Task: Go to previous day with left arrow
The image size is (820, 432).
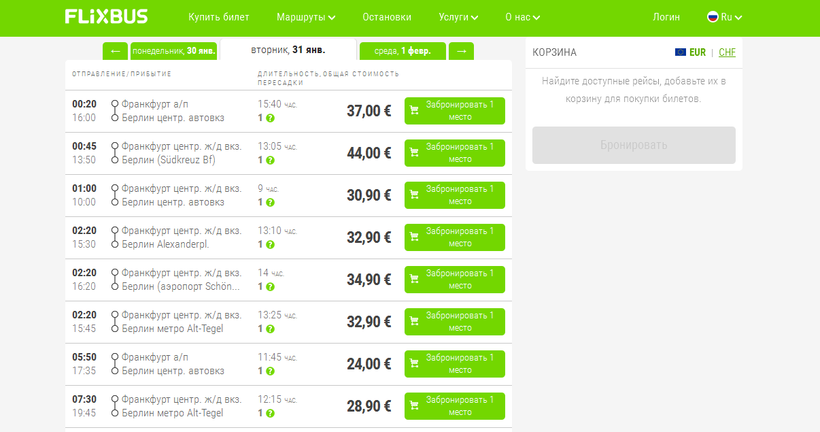Action: 115,51
